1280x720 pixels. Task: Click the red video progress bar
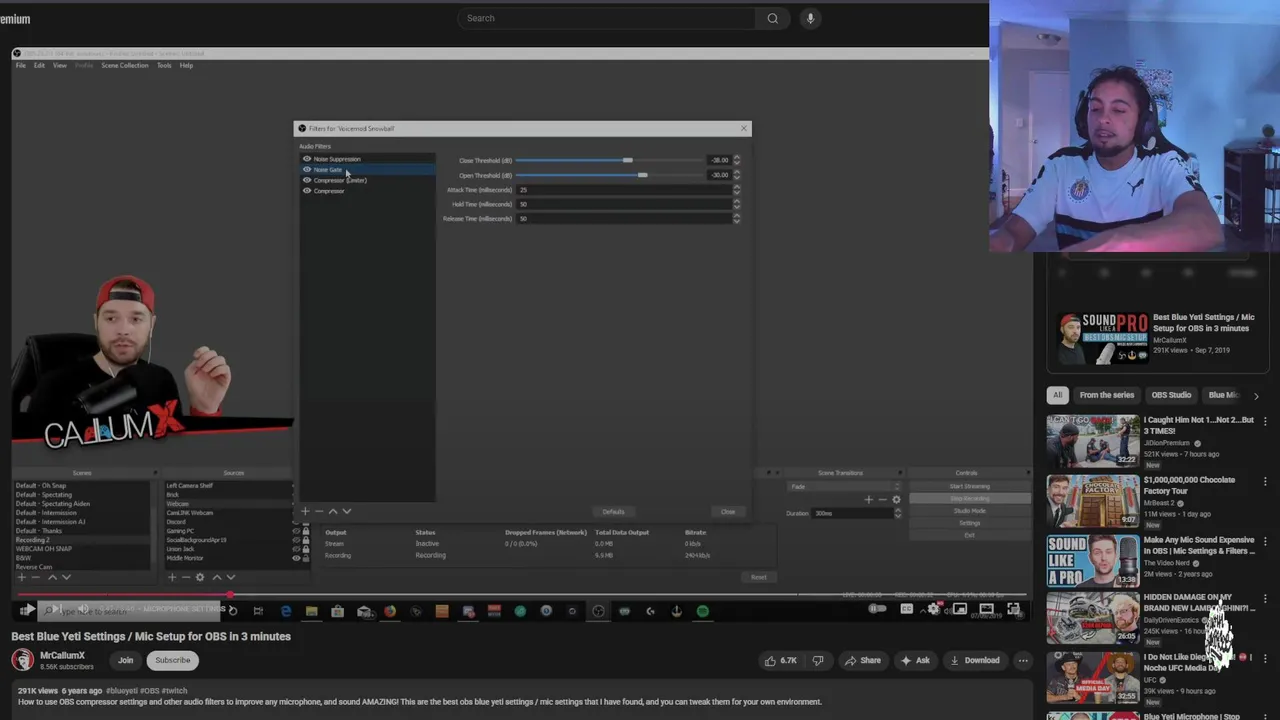(123, 595)
